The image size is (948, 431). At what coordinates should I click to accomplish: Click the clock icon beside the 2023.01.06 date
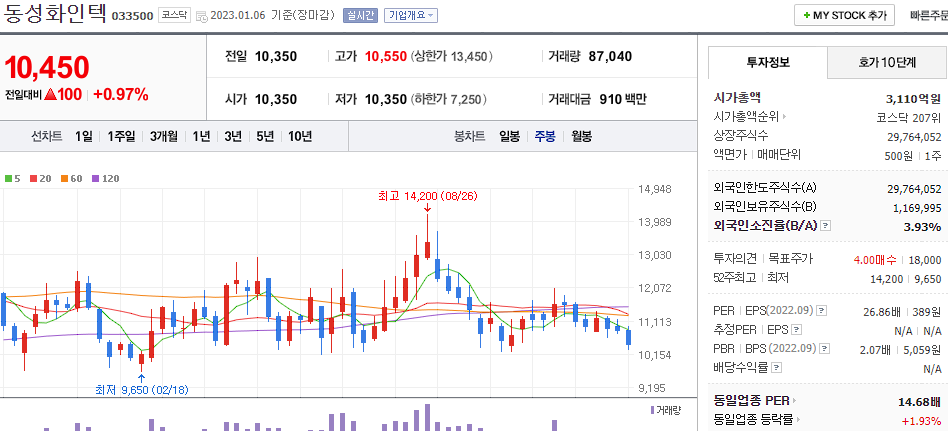[x=202, y=16]
